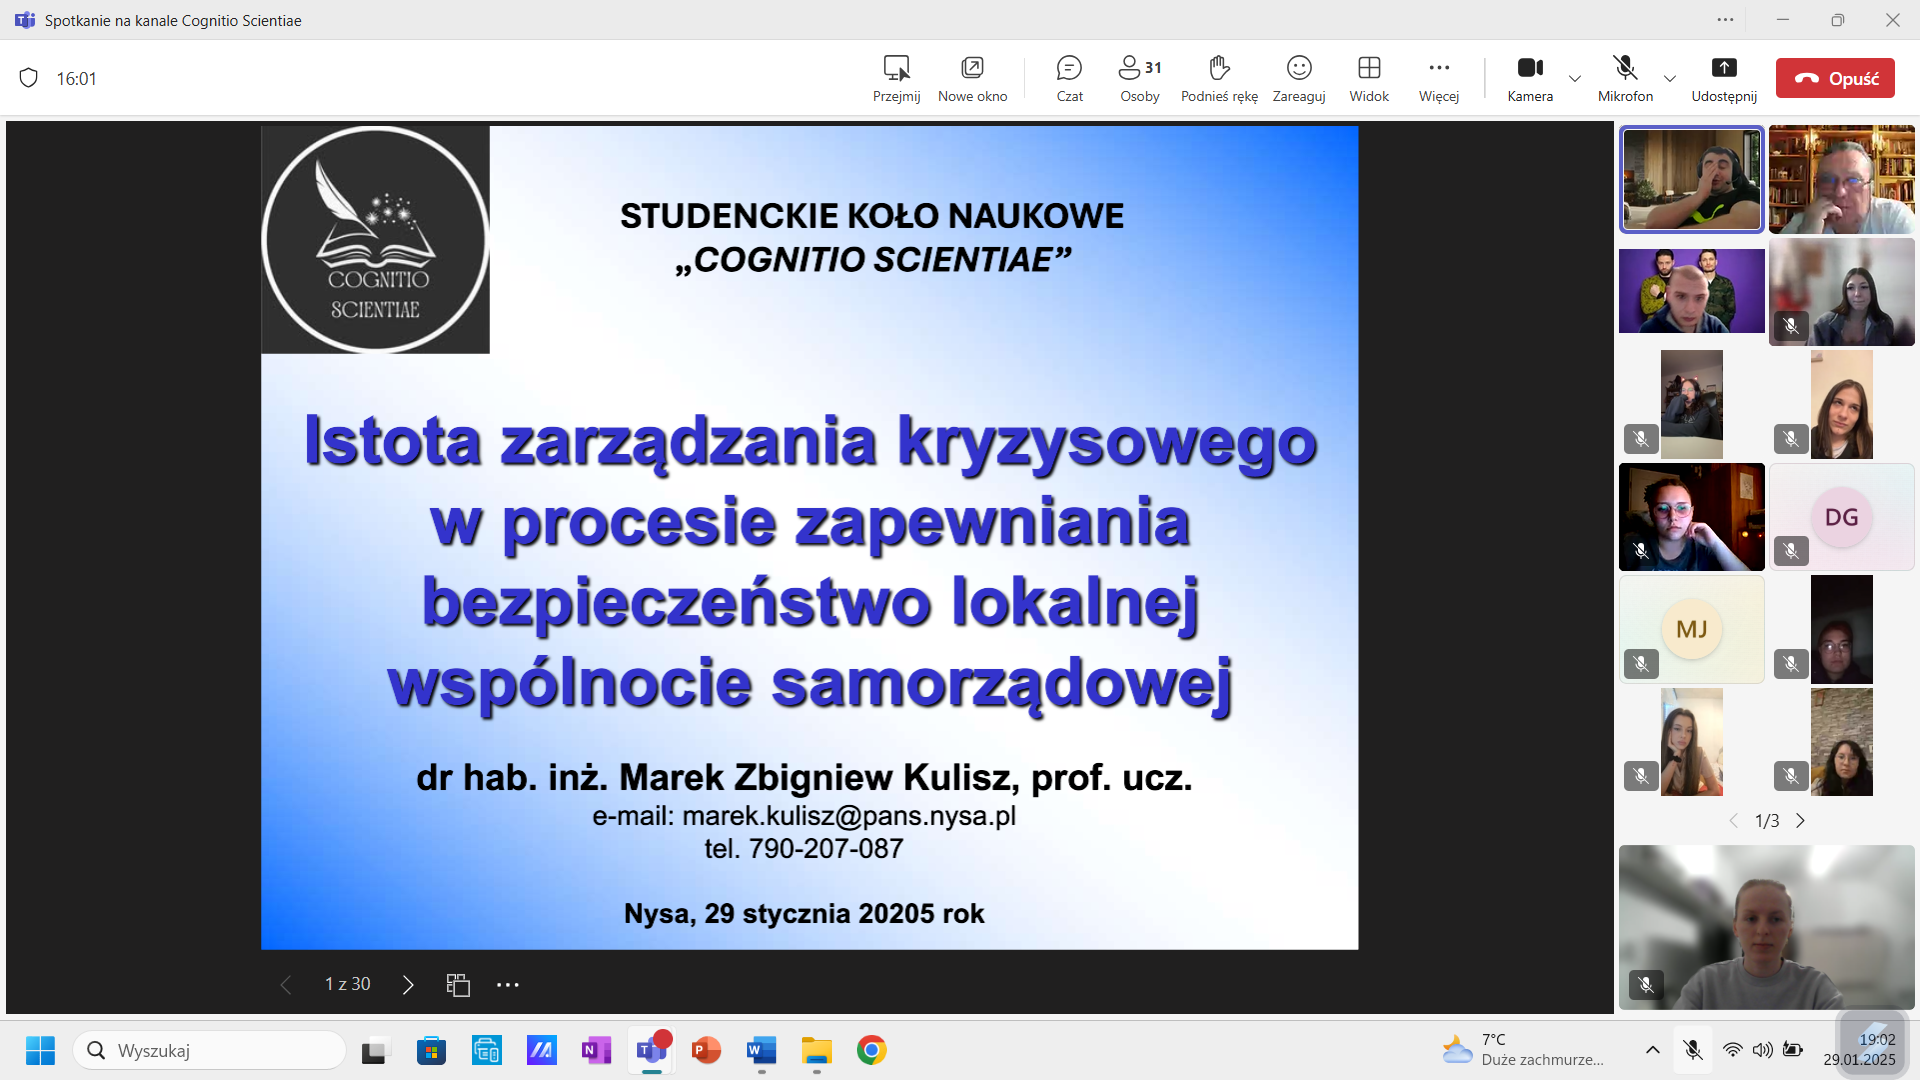Select the purple background participant video
Screen dimensions: 1920x1080
[1692, 291]
